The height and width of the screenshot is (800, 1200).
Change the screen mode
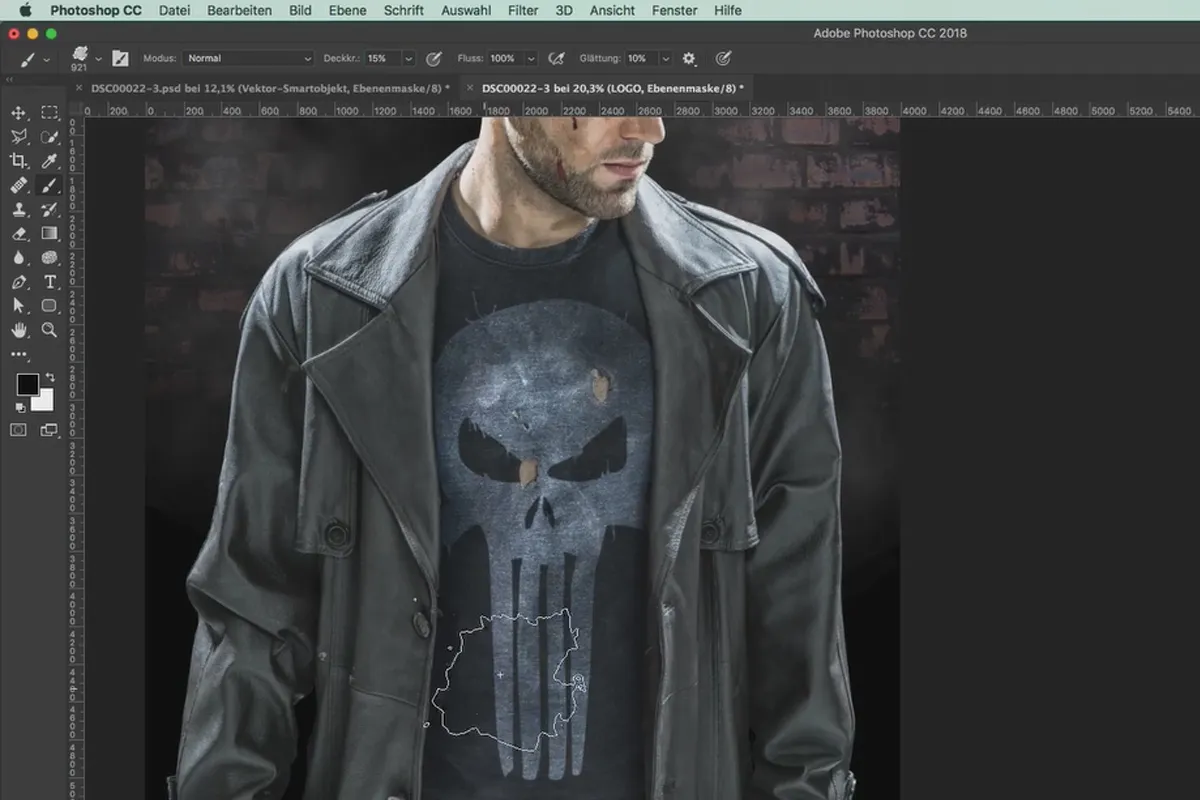49,430
